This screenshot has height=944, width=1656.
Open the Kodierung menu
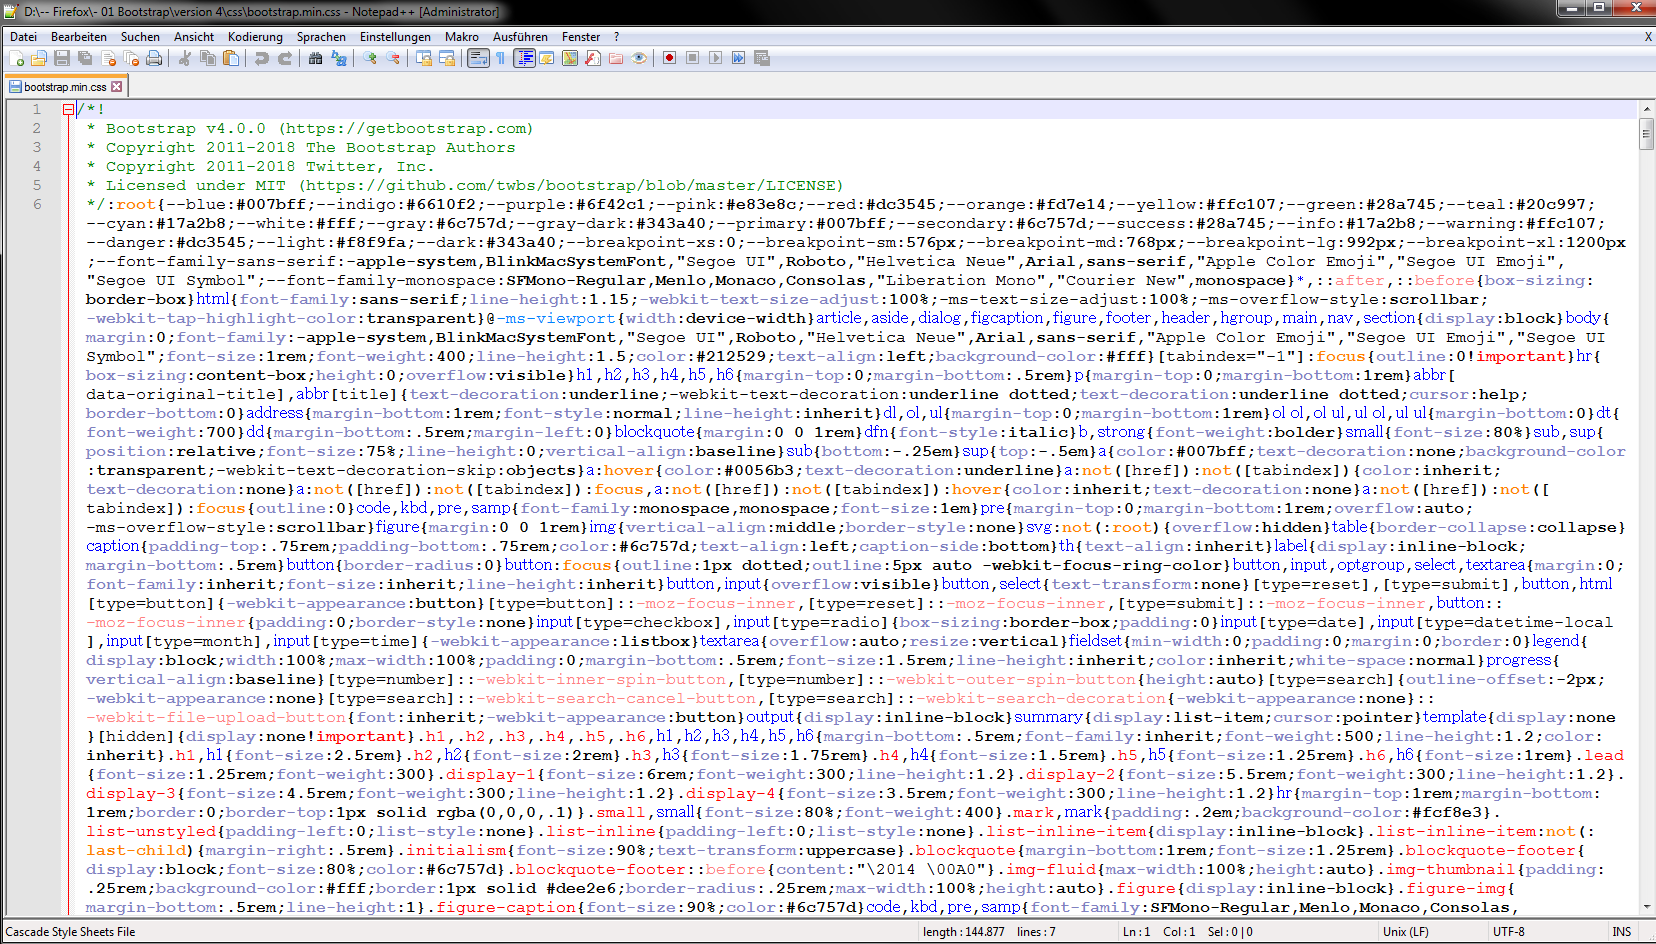pyautogui.click(x=255, y=37)
